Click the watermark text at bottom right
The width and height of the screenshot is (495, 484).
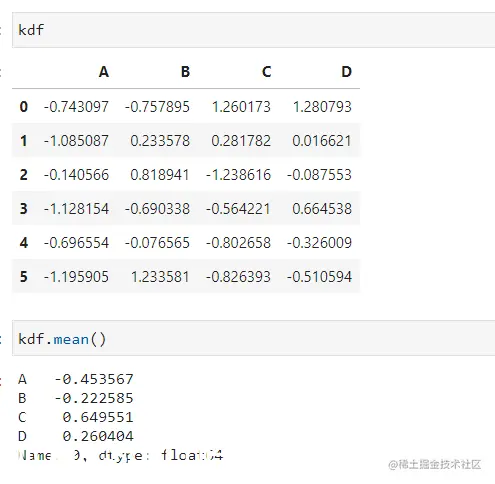435,464
